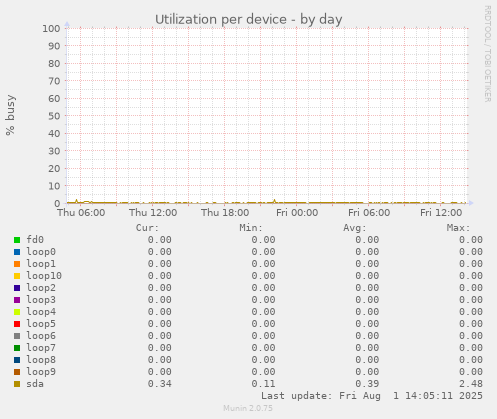Image resolution: width=497 pixels, height=419 pixels.
Task: Click the green fd0 legend color square
Action: click(17, 240)
